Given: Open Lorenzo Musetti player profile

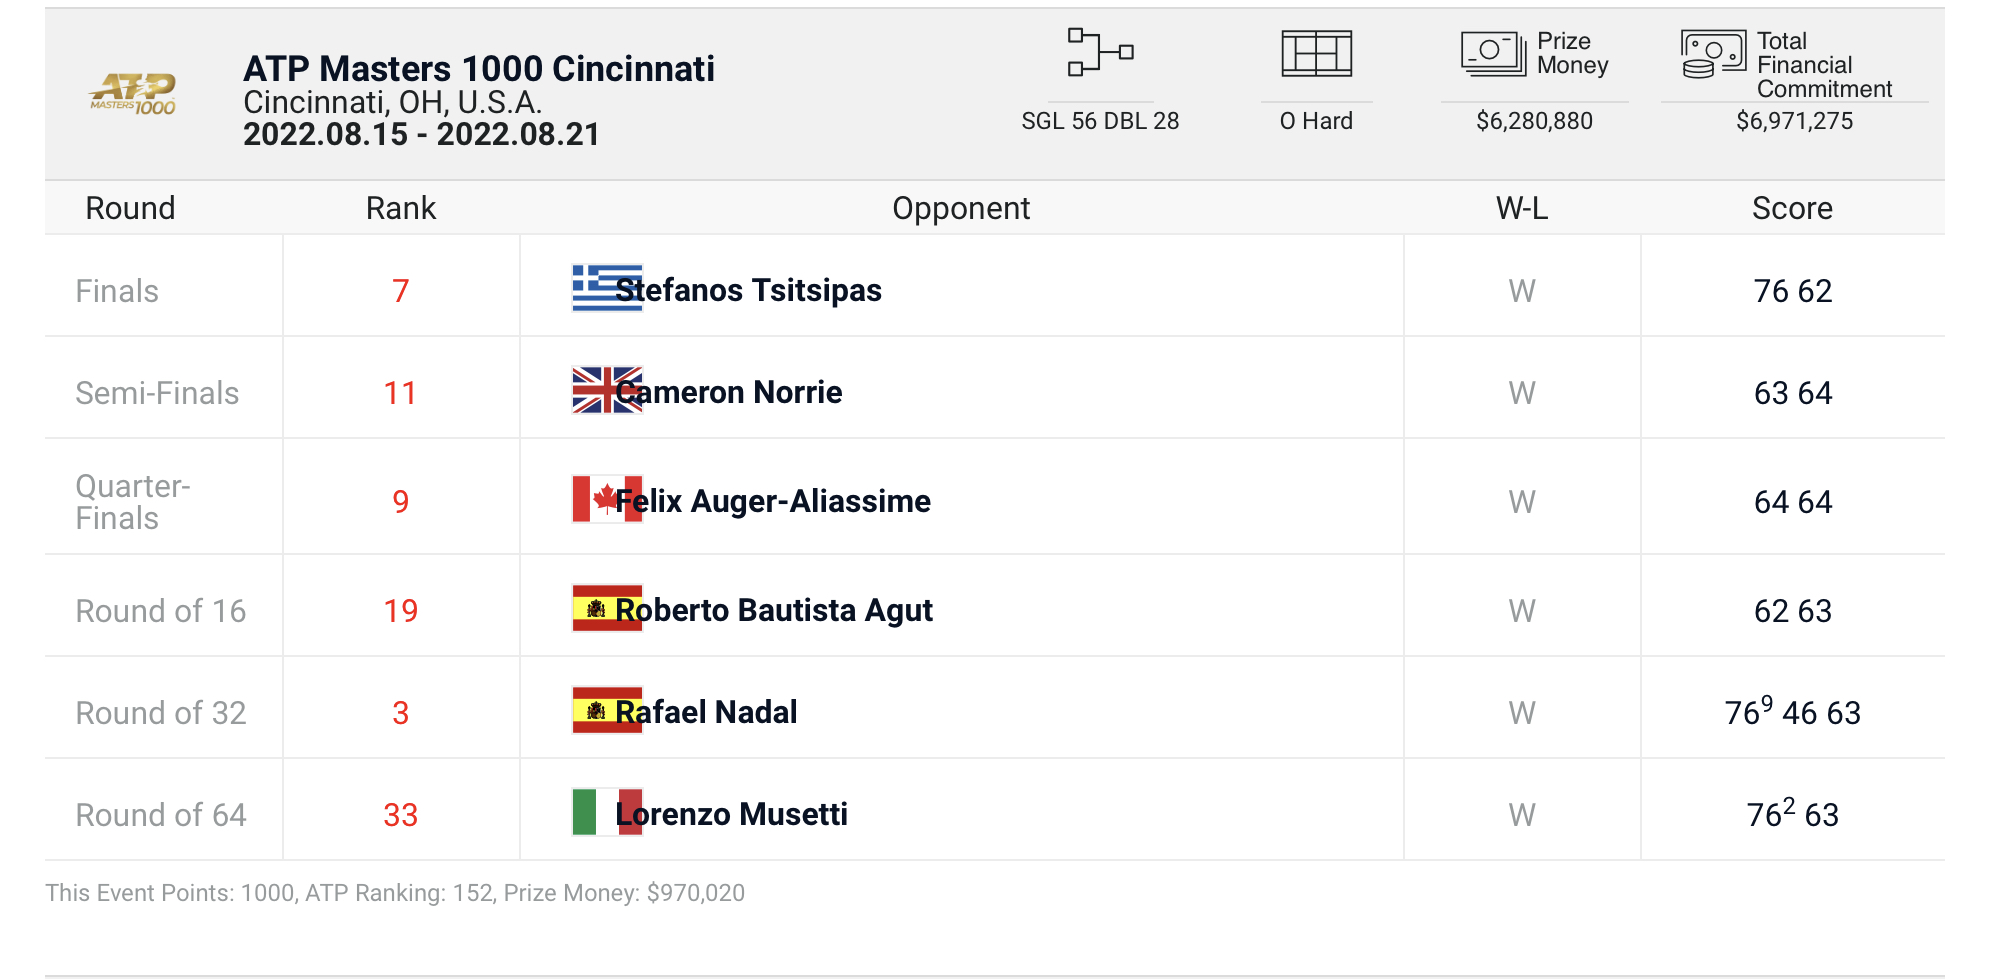Looking at the screenshot, I should [732, 814].
